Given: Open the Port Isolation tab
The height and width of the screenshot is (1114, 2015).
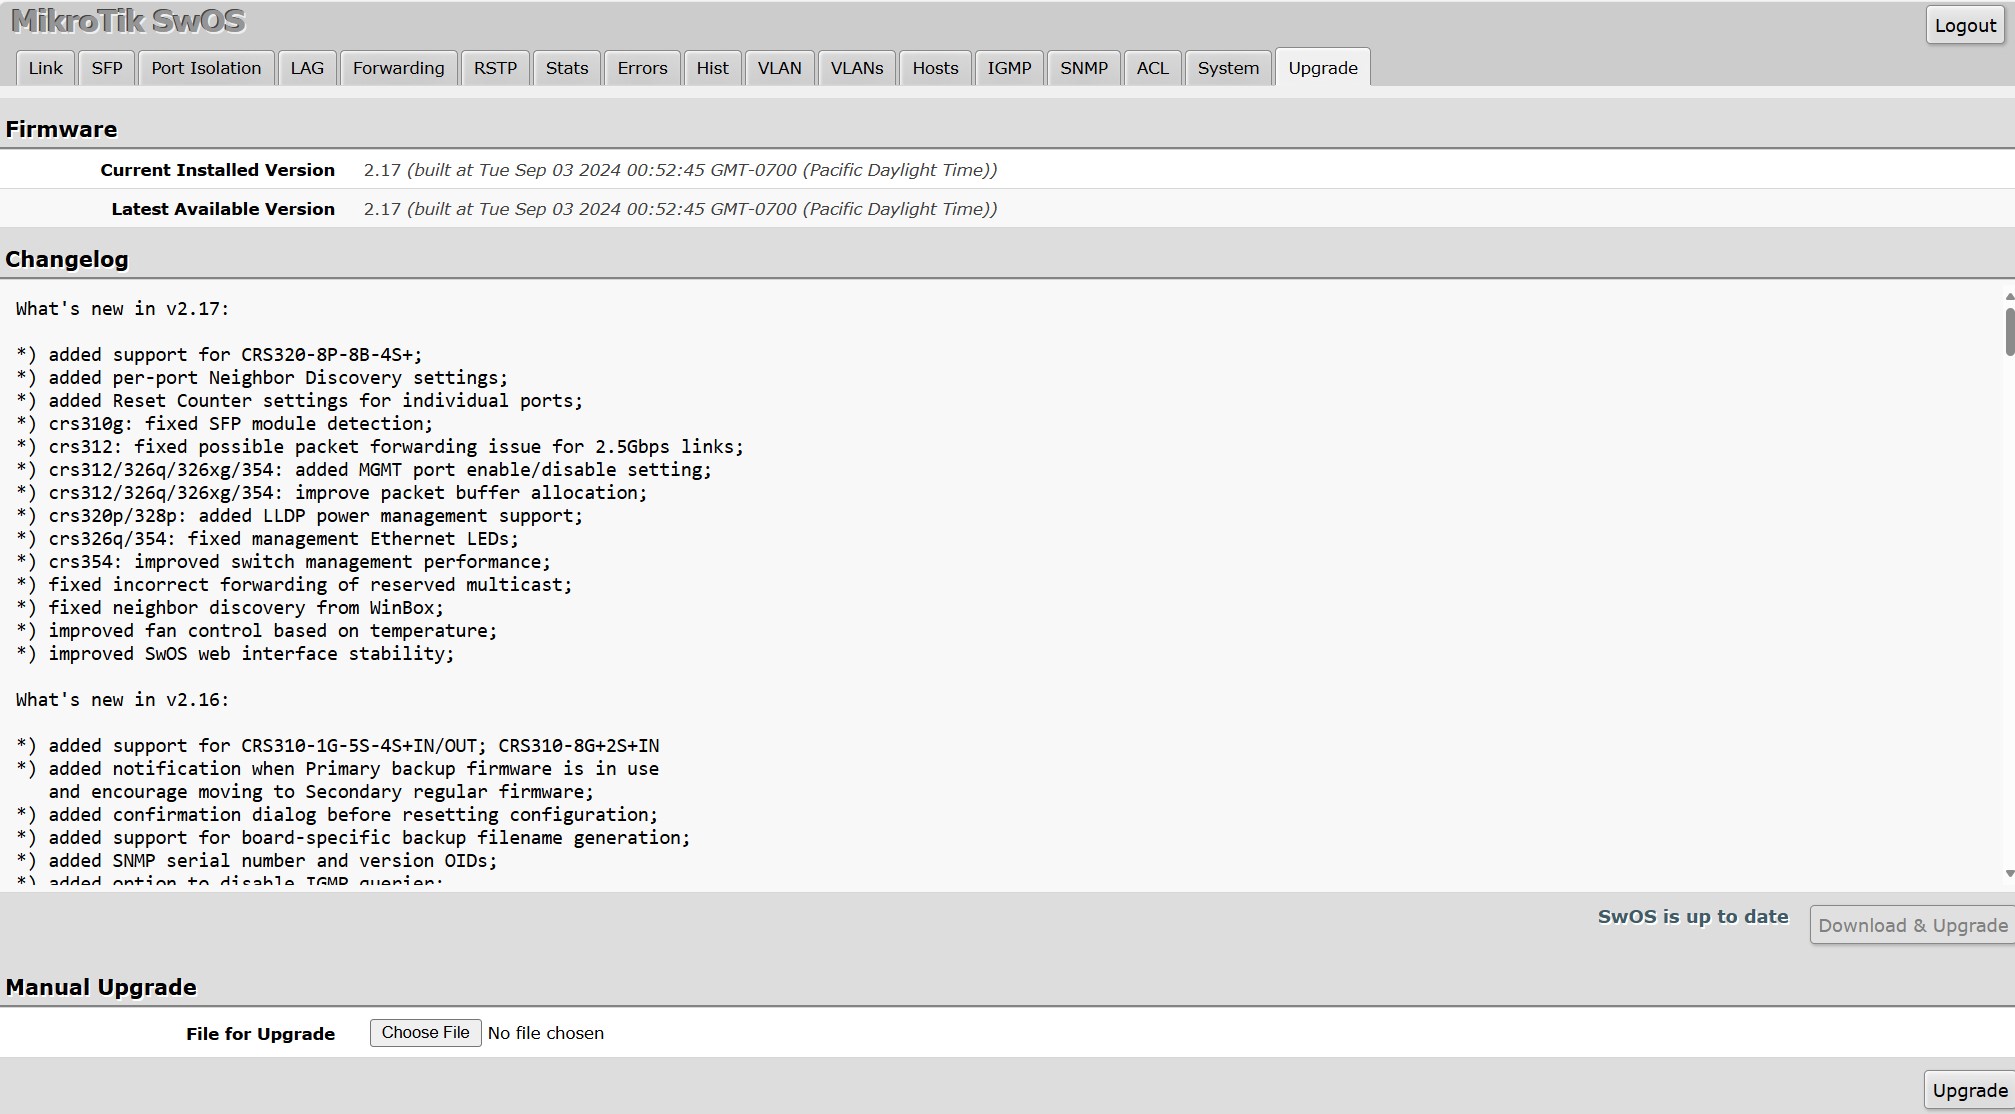Looking at the screenshot, I should [206, 68].
